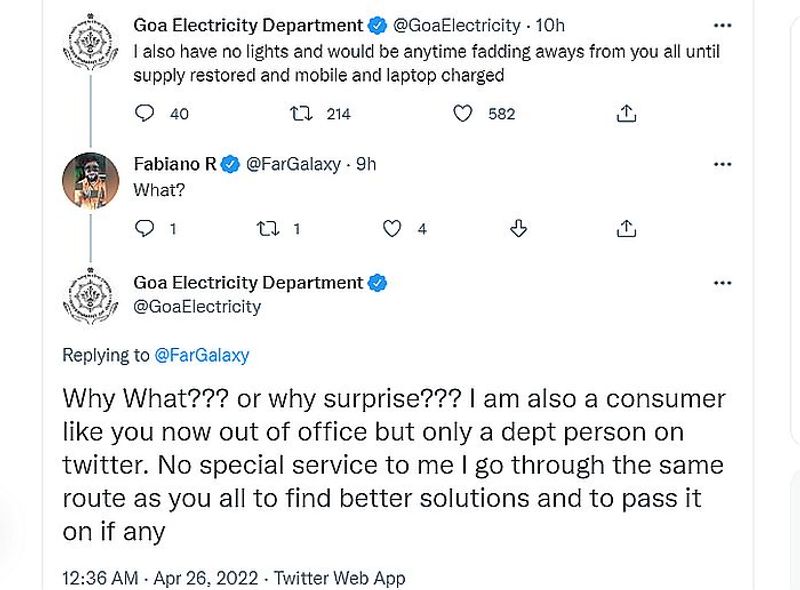
Task: Open more options on the first tweet
Action: tap(722, 24)
